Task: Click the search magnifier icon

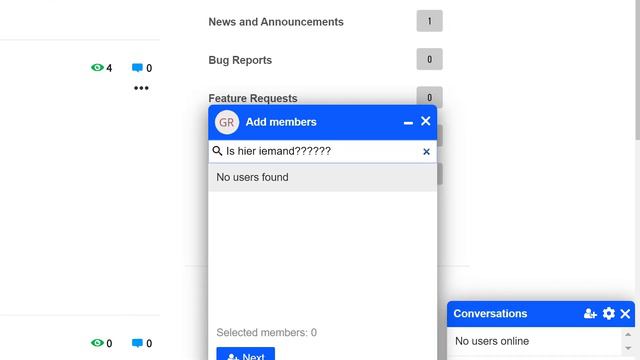Action: point(218,151)
